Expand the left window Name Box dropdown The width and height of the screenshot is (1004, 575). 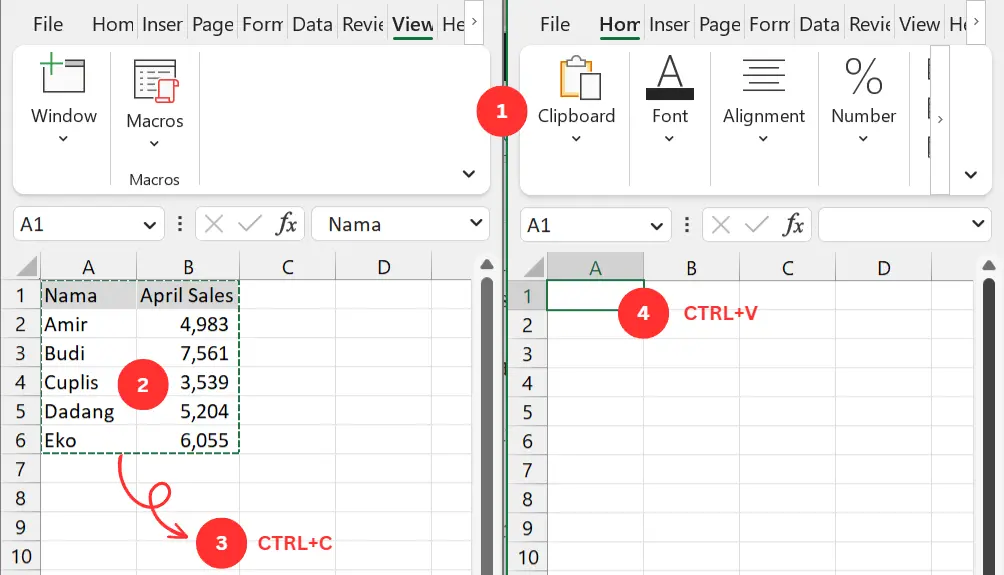(150, 225)
